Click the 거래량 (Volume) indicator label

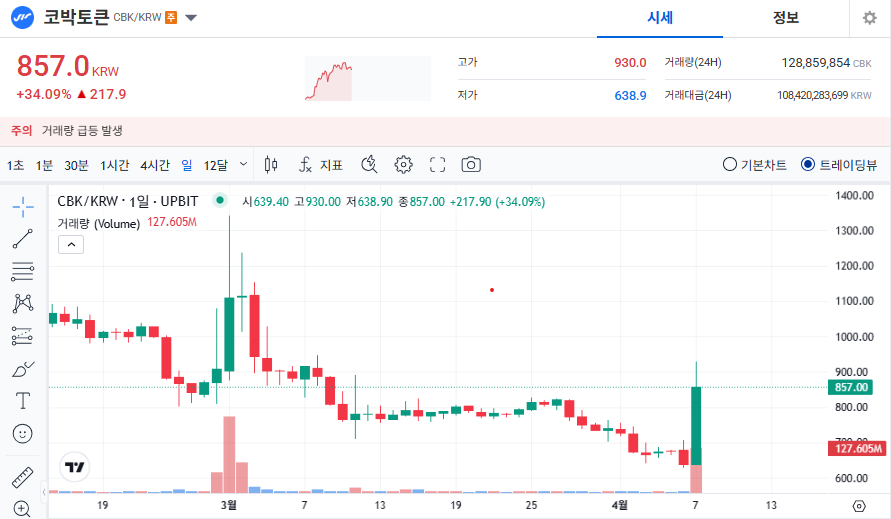click(x=98, y=223)
